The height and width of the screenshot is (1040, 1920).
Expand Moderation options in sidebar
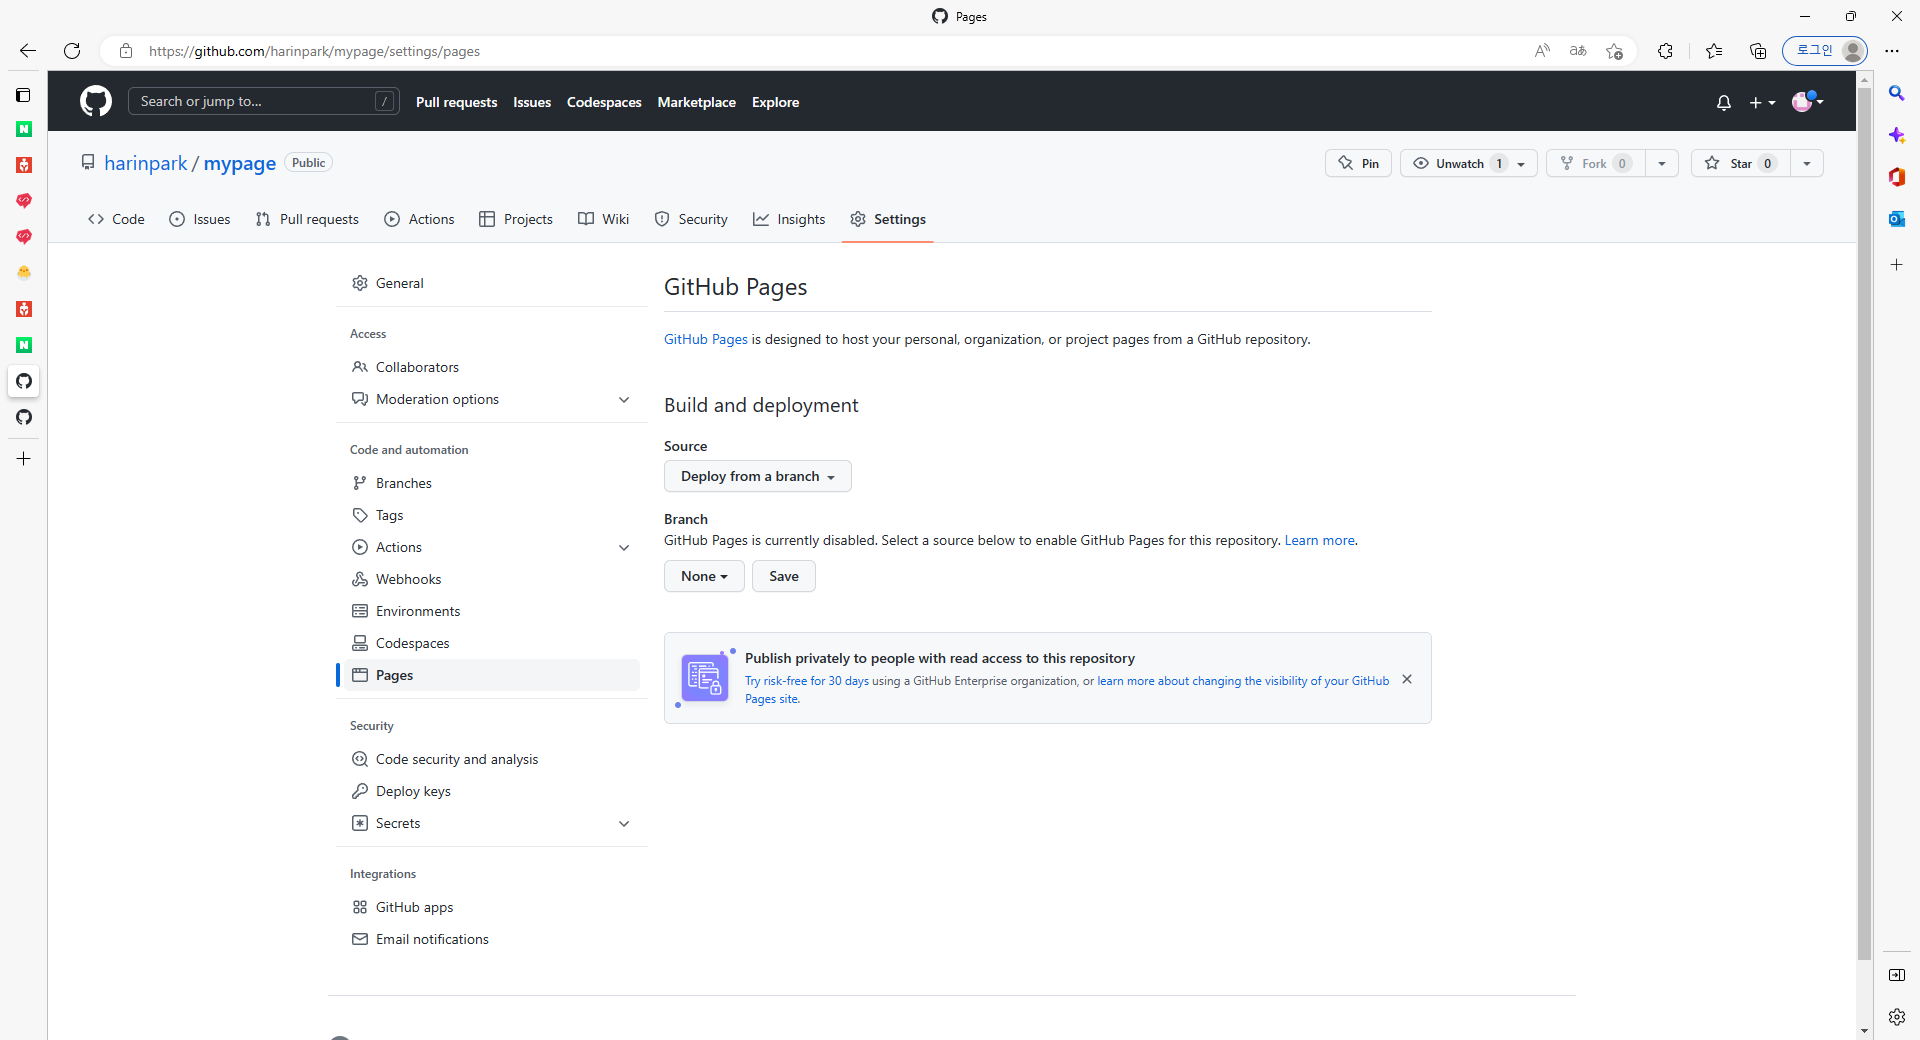tap(492, 399)
